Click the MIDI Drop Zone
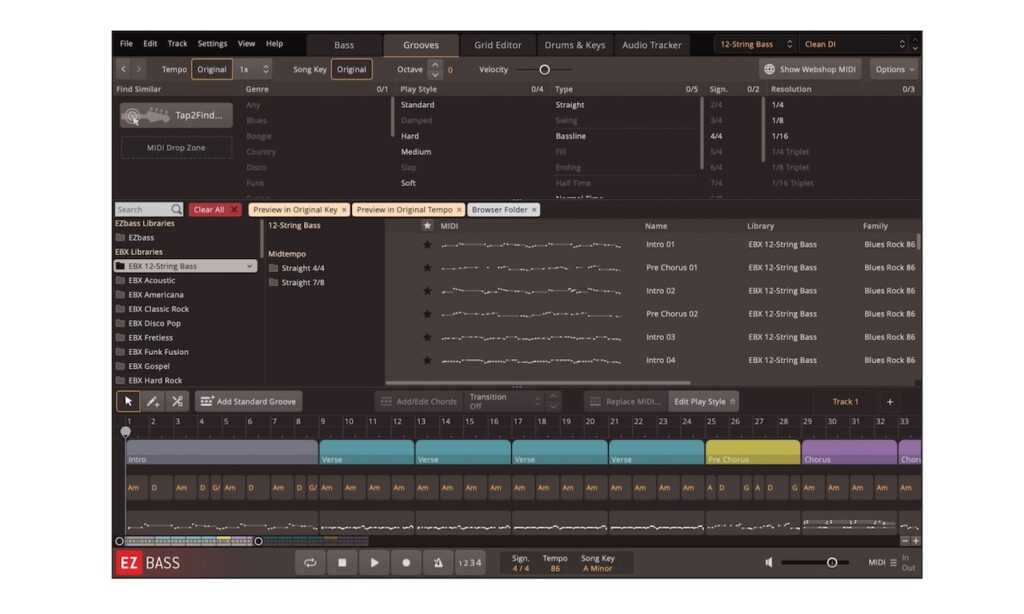This screenshot has width=1024, height=614. (176, 148)
